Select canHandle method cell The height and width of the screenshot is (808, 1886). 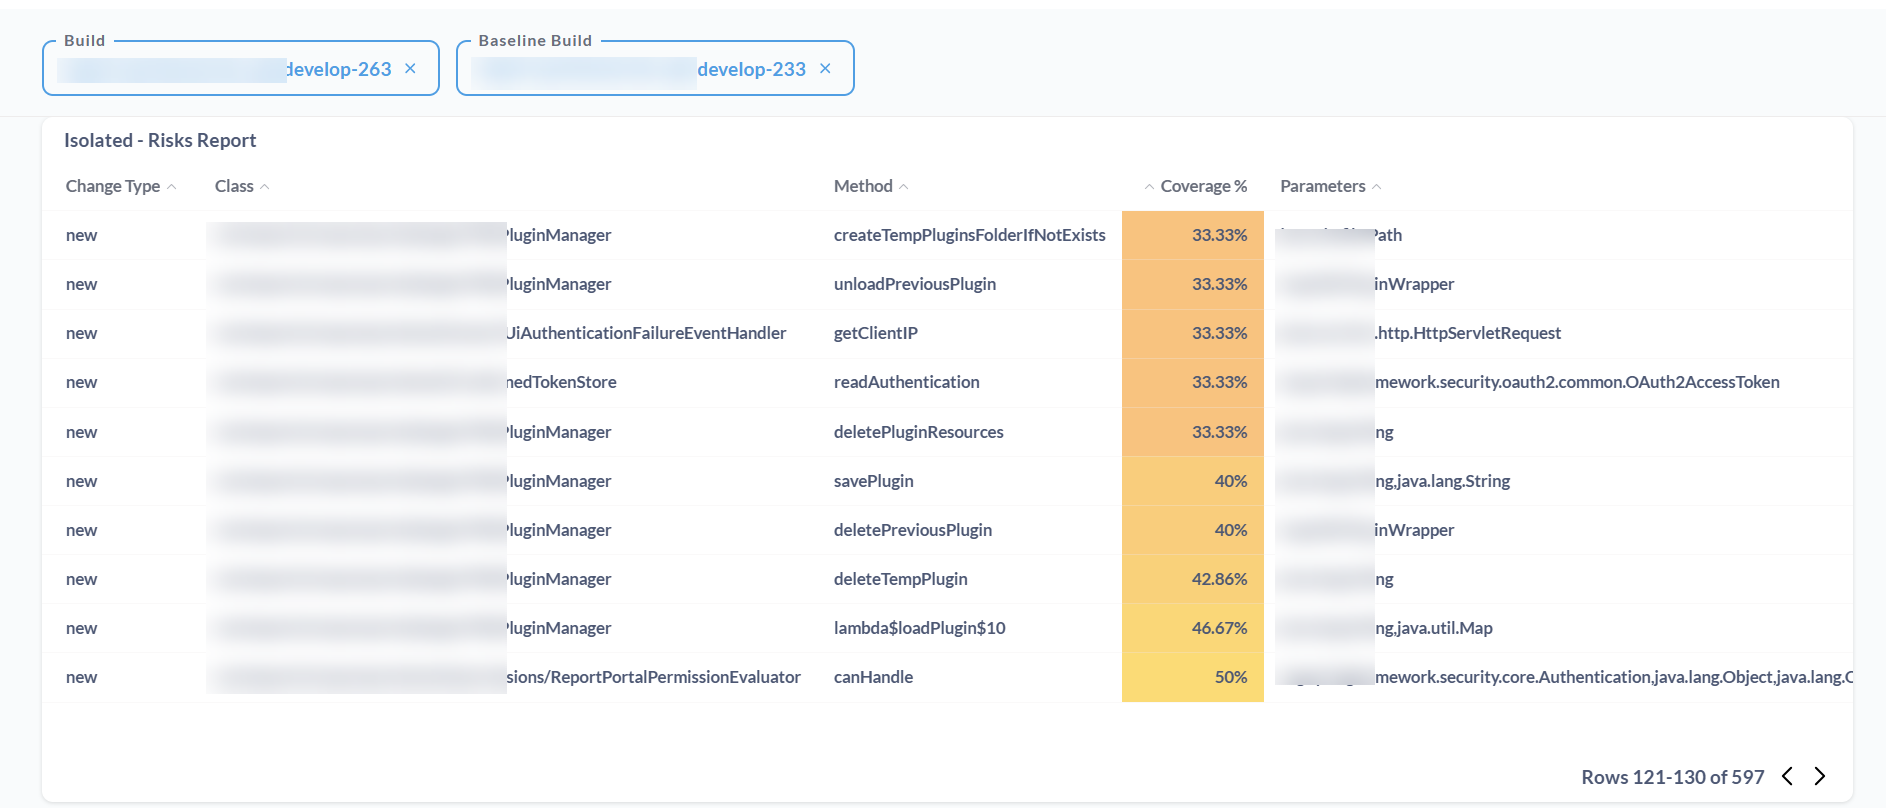tap(874, 677)
